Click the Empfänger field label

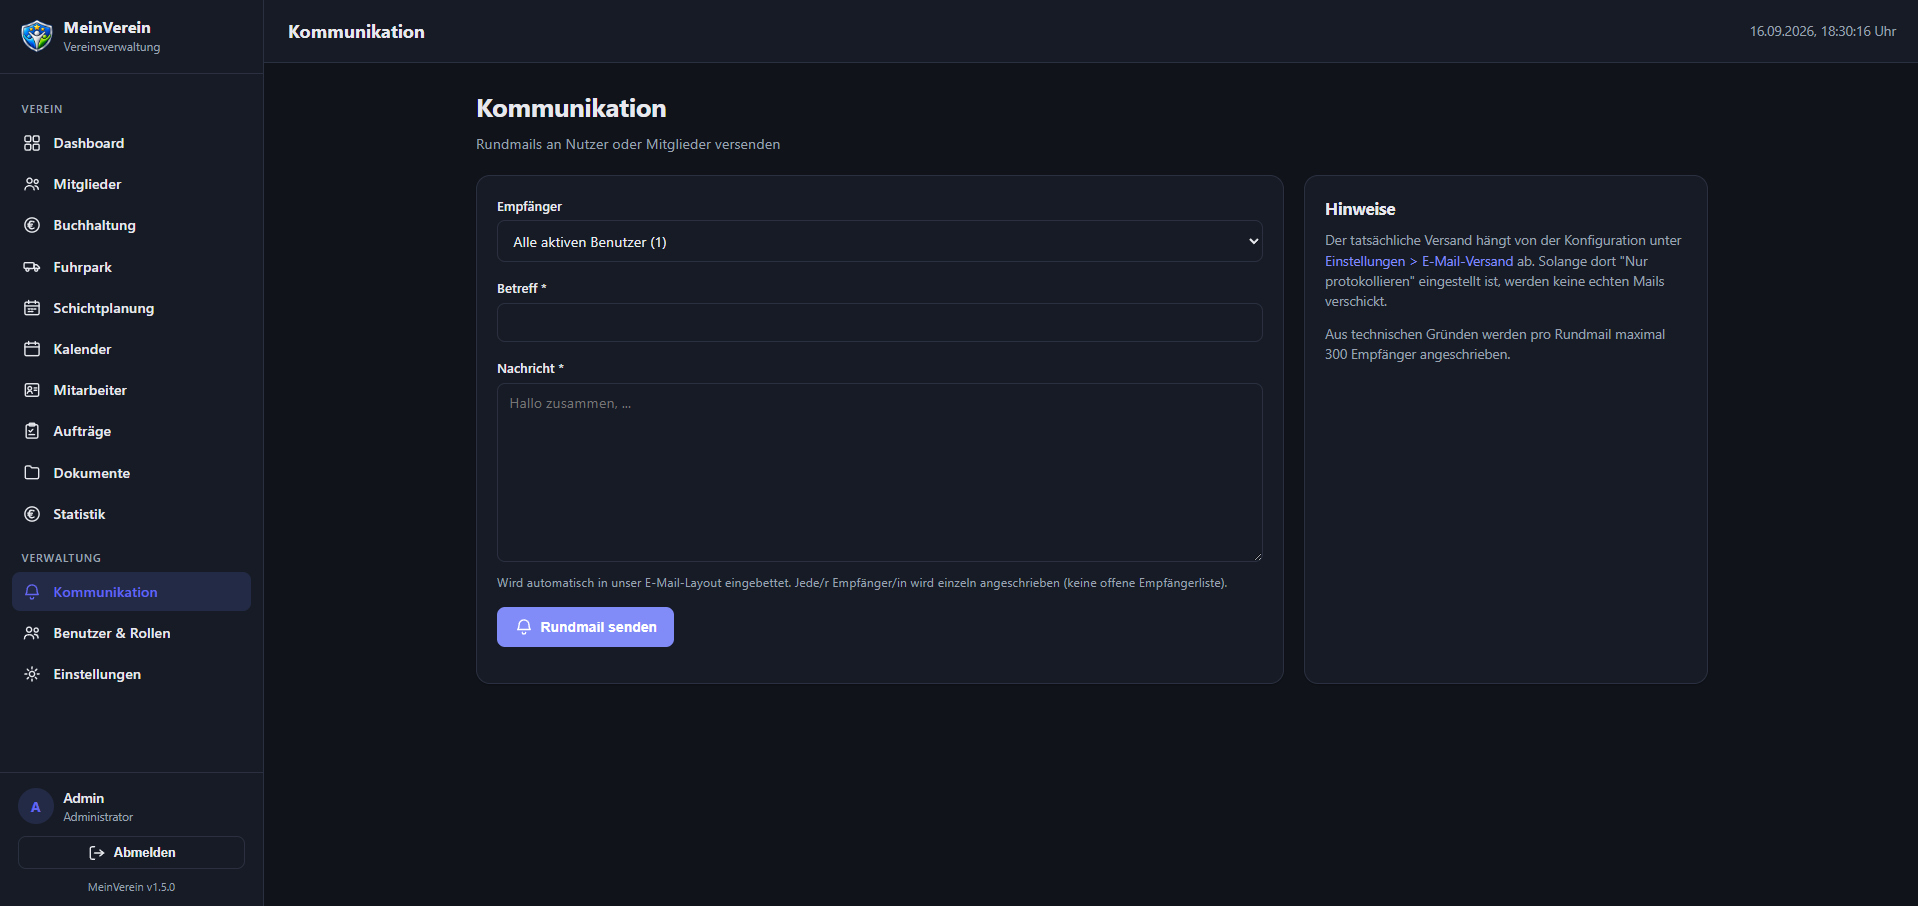pyautogui.click(x=529, y=206)
